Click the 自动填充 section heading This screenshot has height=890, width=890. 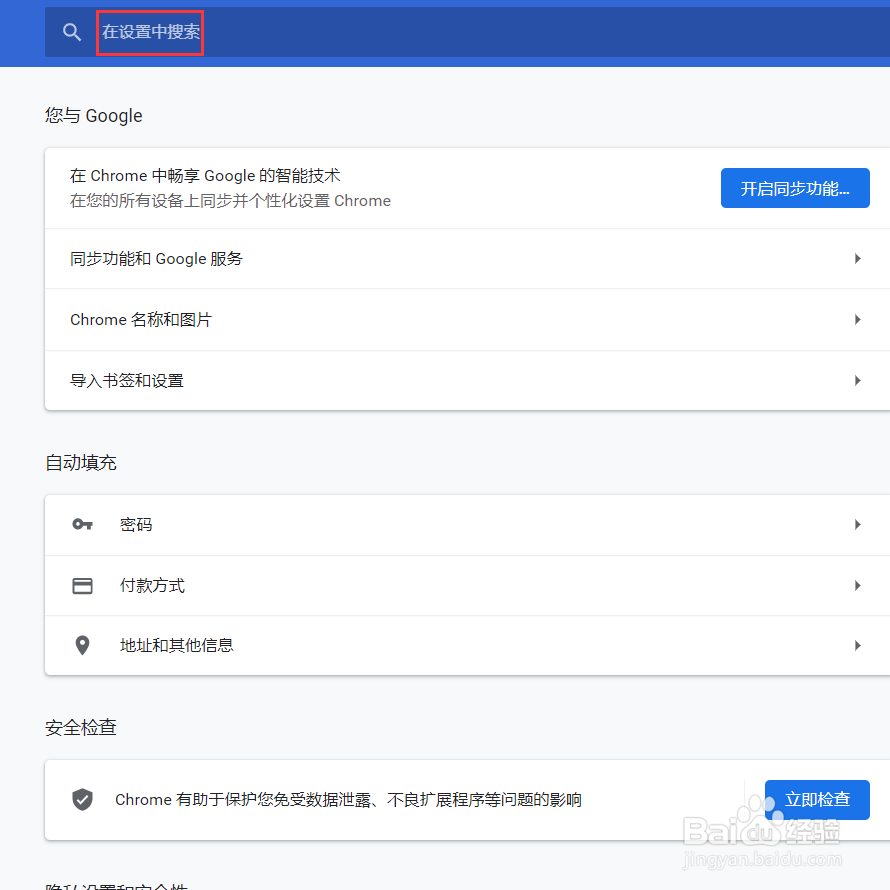(81, 463)
